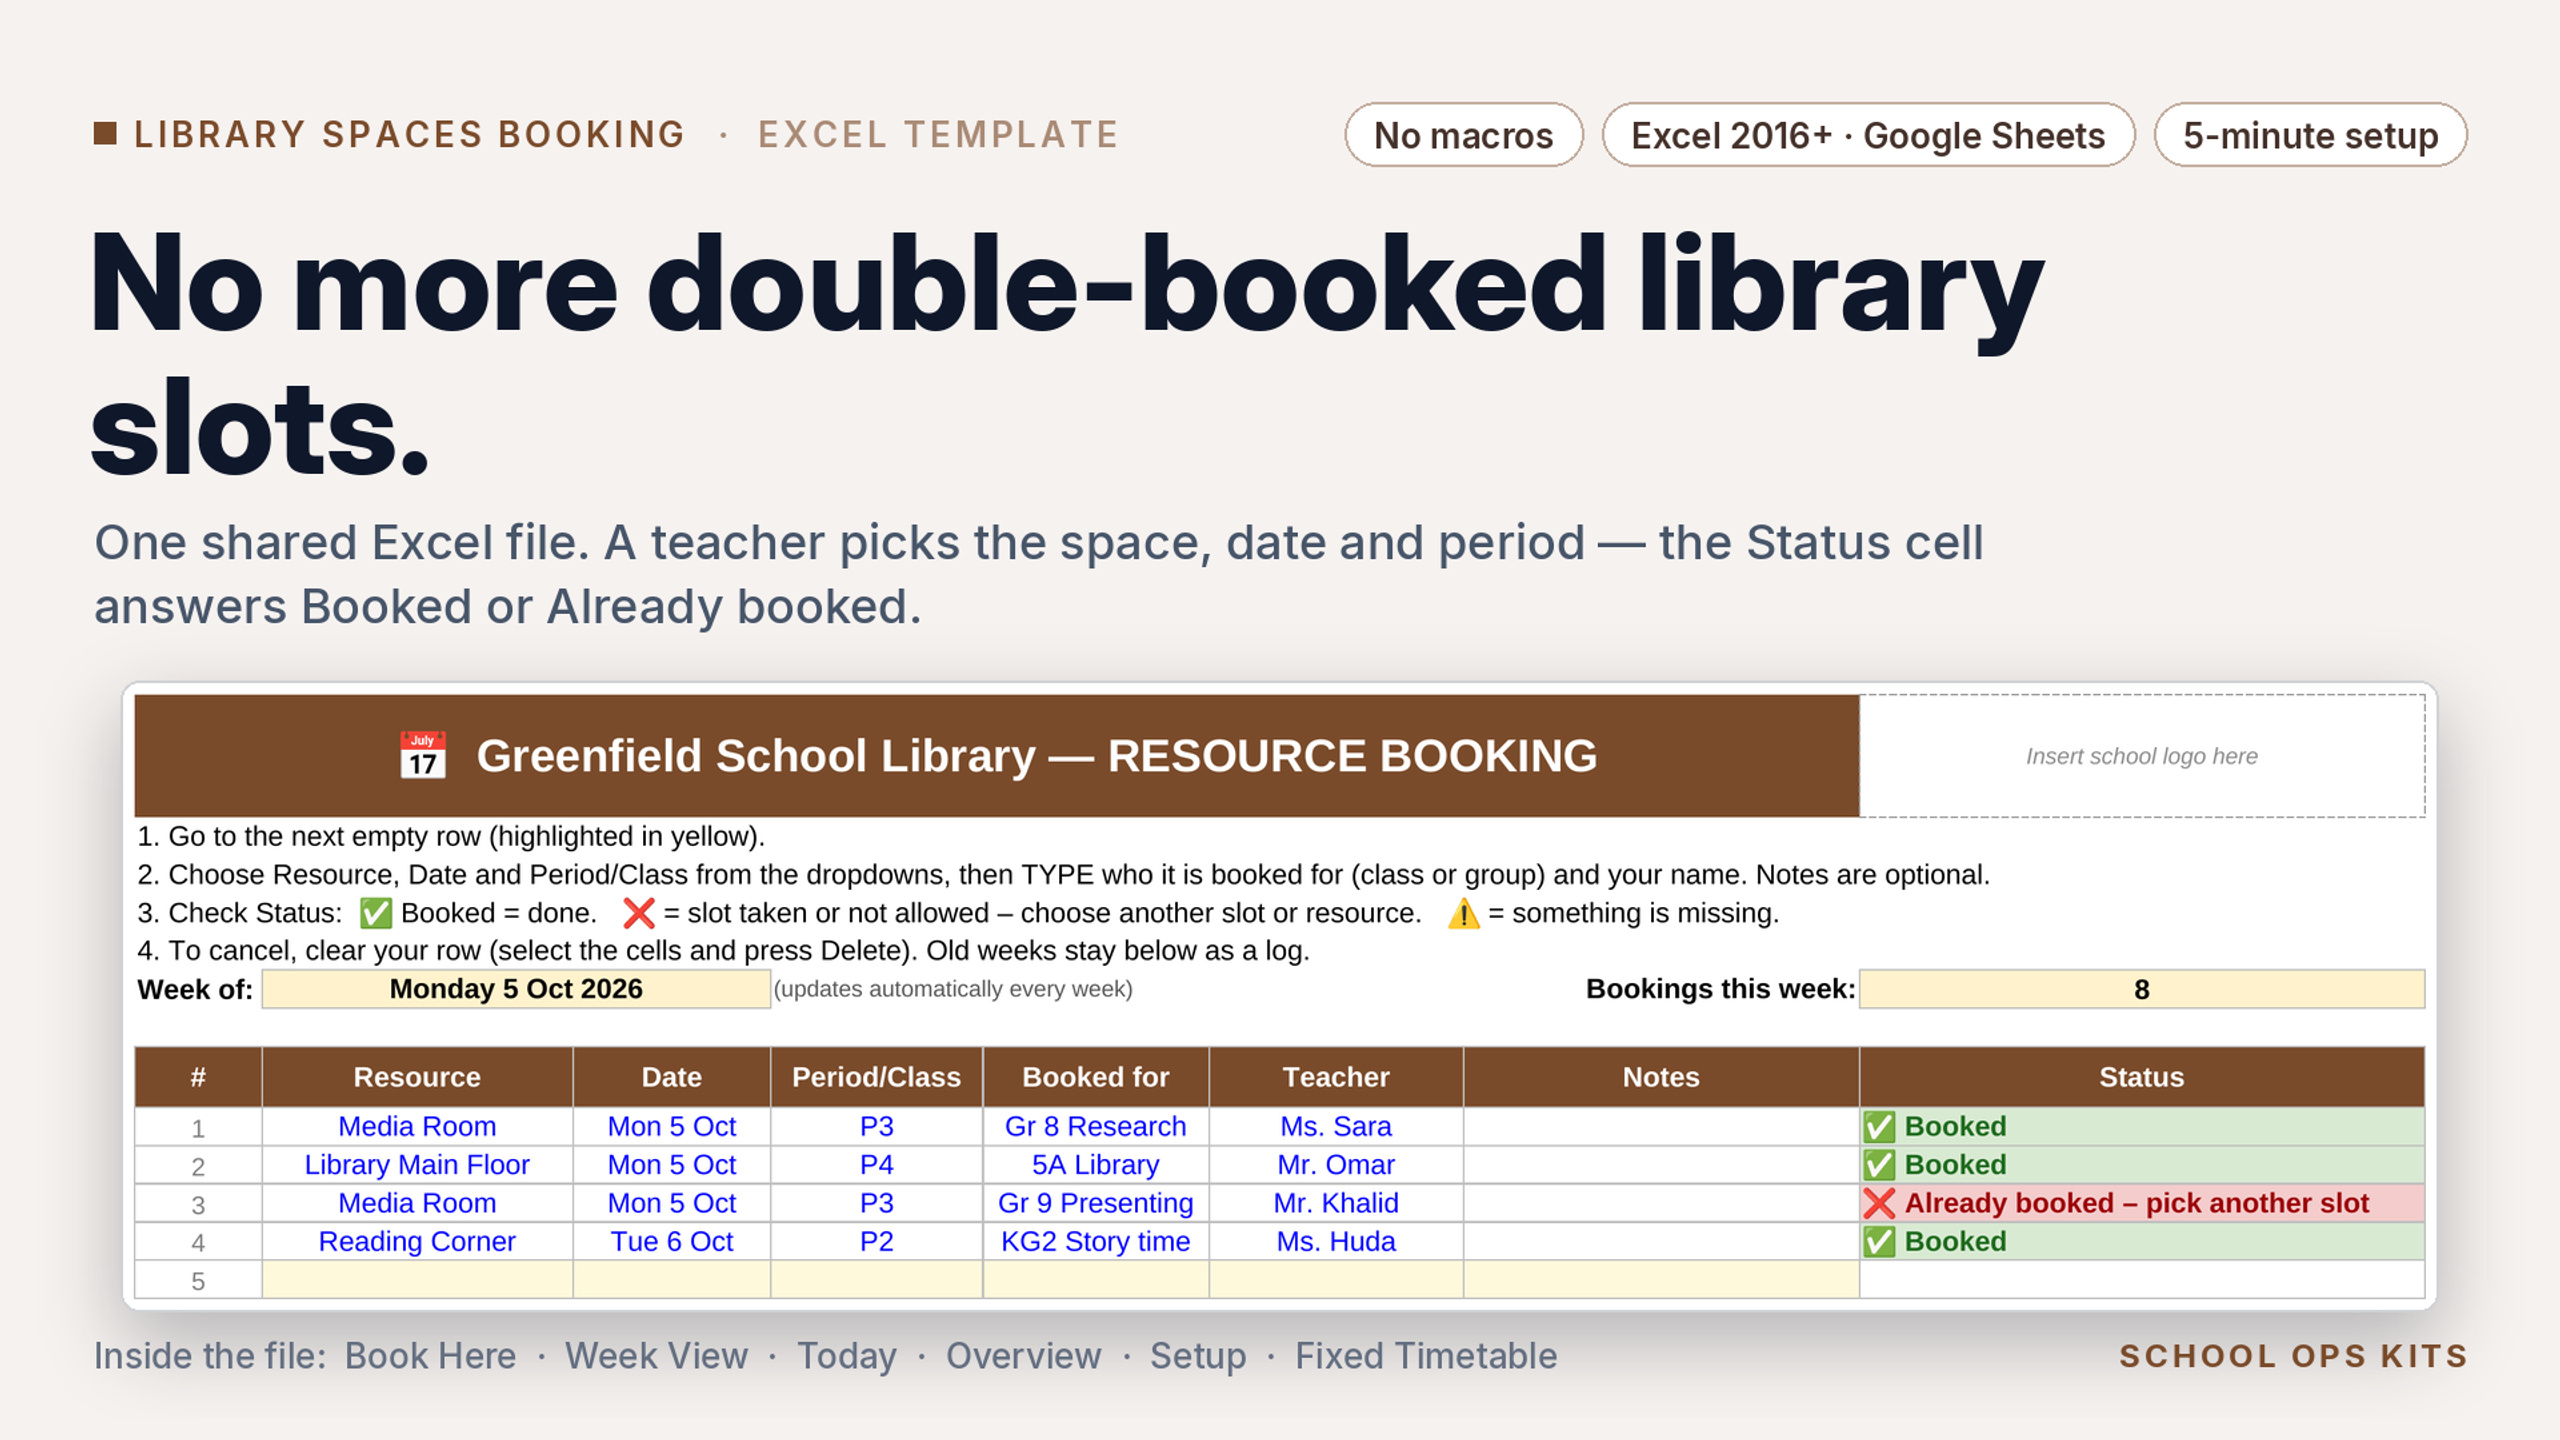Click the warning triangle icon in instruction 3
Viewport: 2560px width, 1440px height.
[x=1463, y=913]
